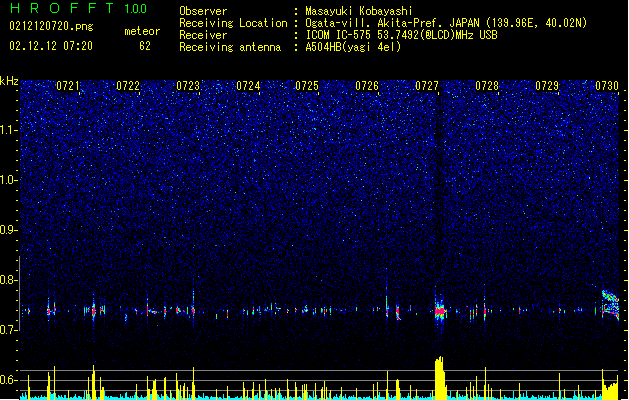This screenshot has height=400, width=629.
Task: Click the filename 0212120720.png label
Action: click(51, 27)
